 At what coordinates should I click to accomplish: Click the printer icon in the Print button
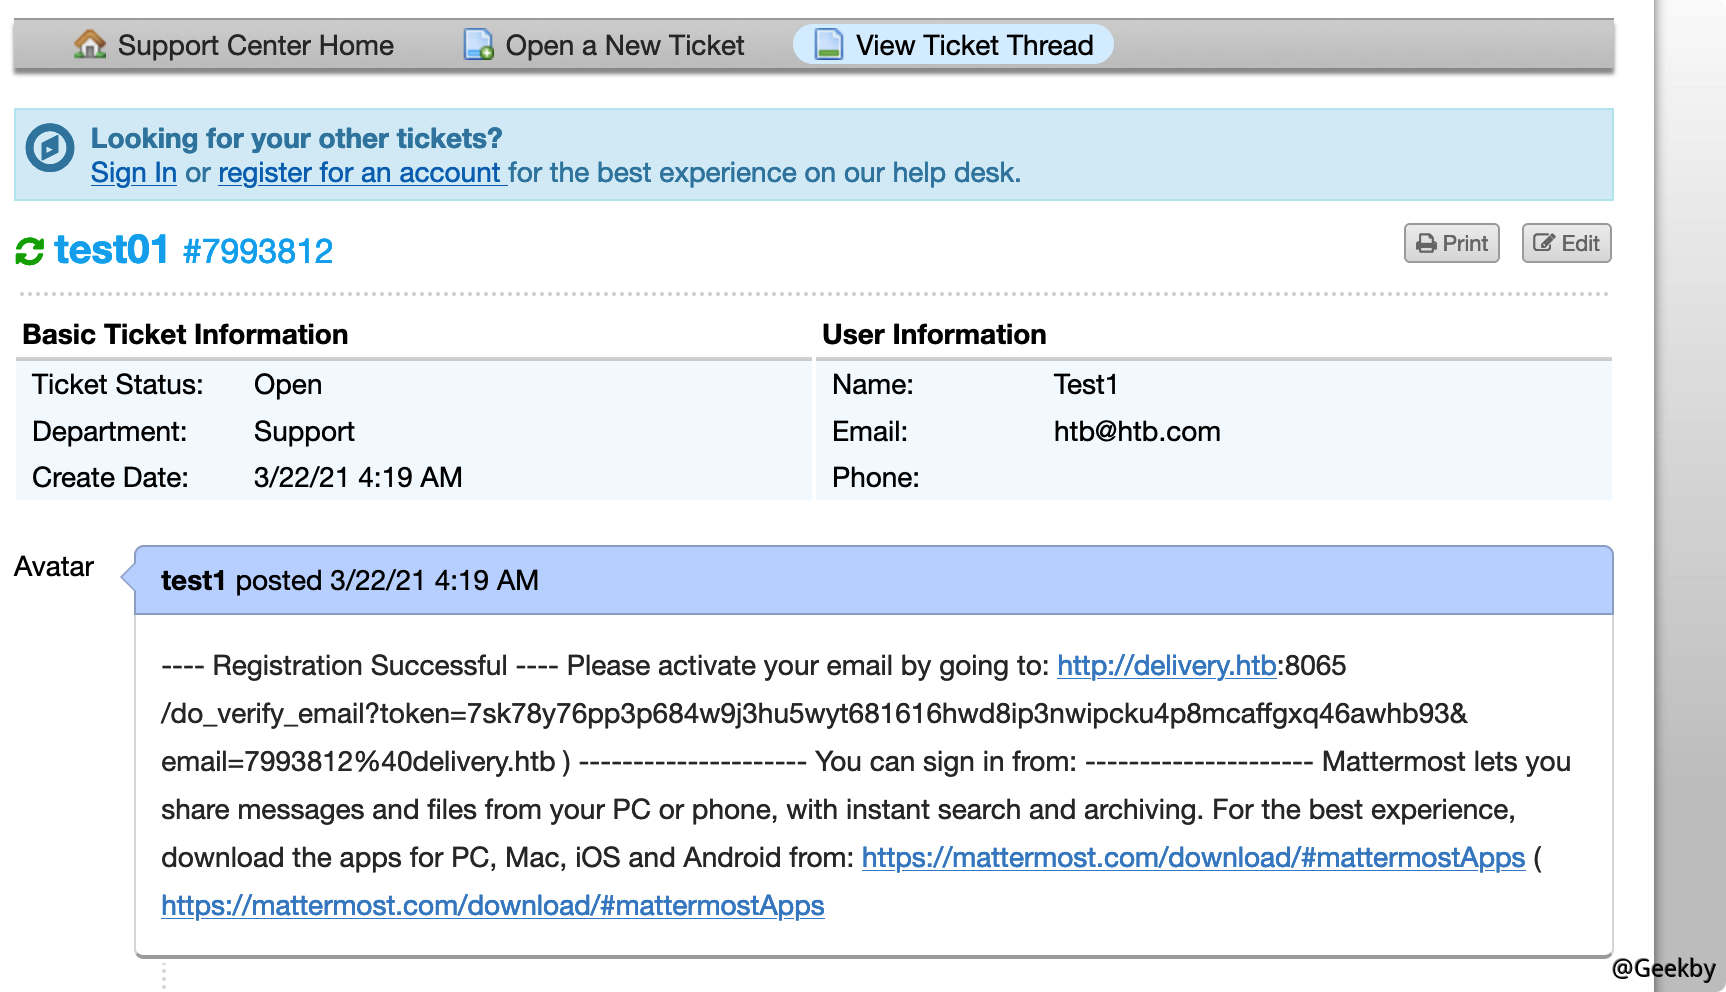pyautogui.click(x=1426, y=244)
